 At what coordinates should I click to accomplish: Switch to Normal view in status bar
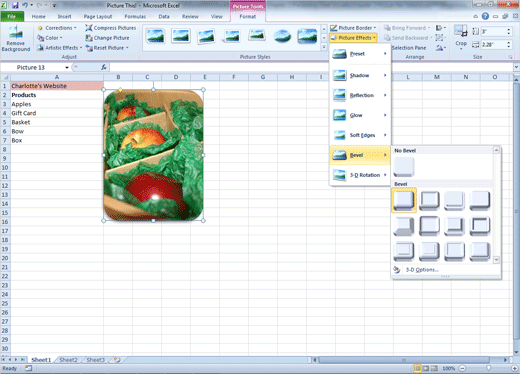417,368
